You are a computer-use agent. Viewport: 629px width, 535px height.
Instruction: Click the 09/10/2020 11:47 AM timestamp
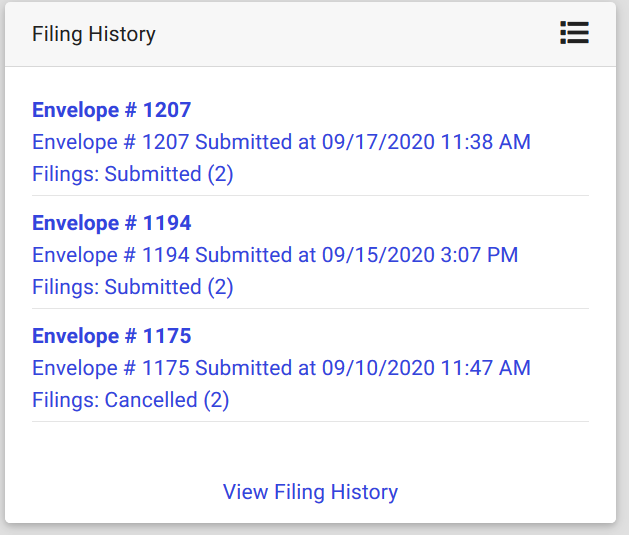426,368
